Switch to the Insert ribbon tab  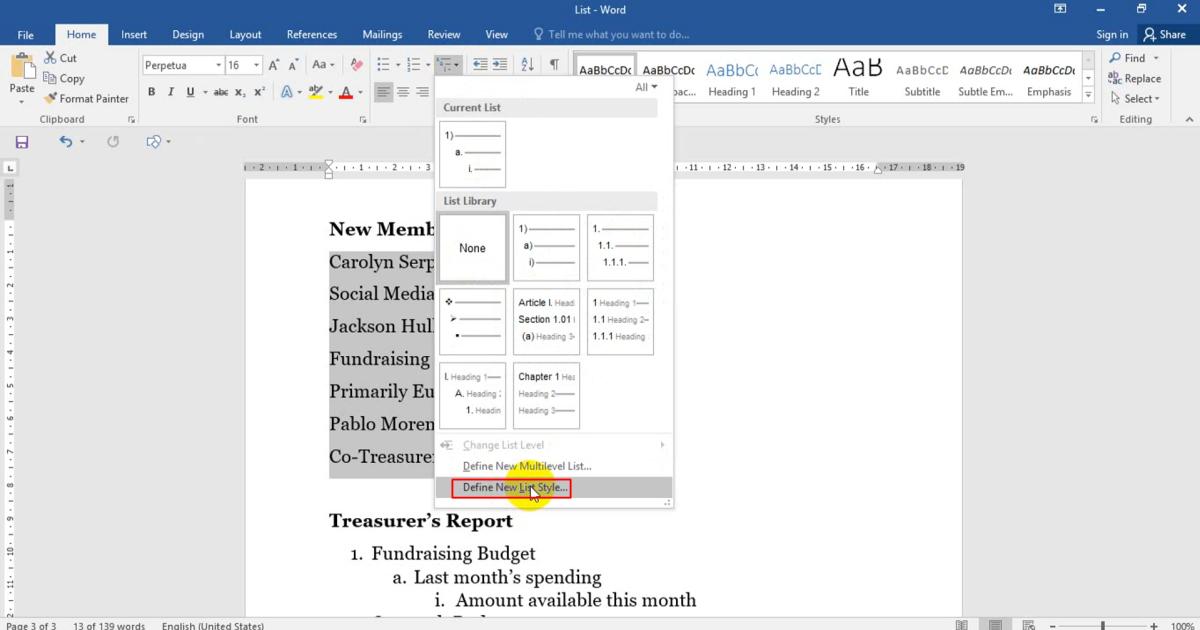pyautogui.click(x=134, y=33)
